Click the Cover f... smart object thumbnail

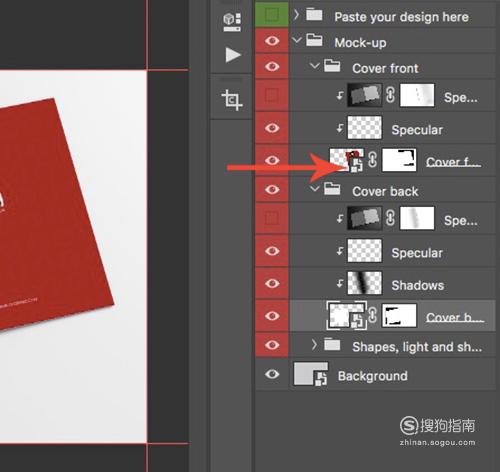(x=346, y=160)
